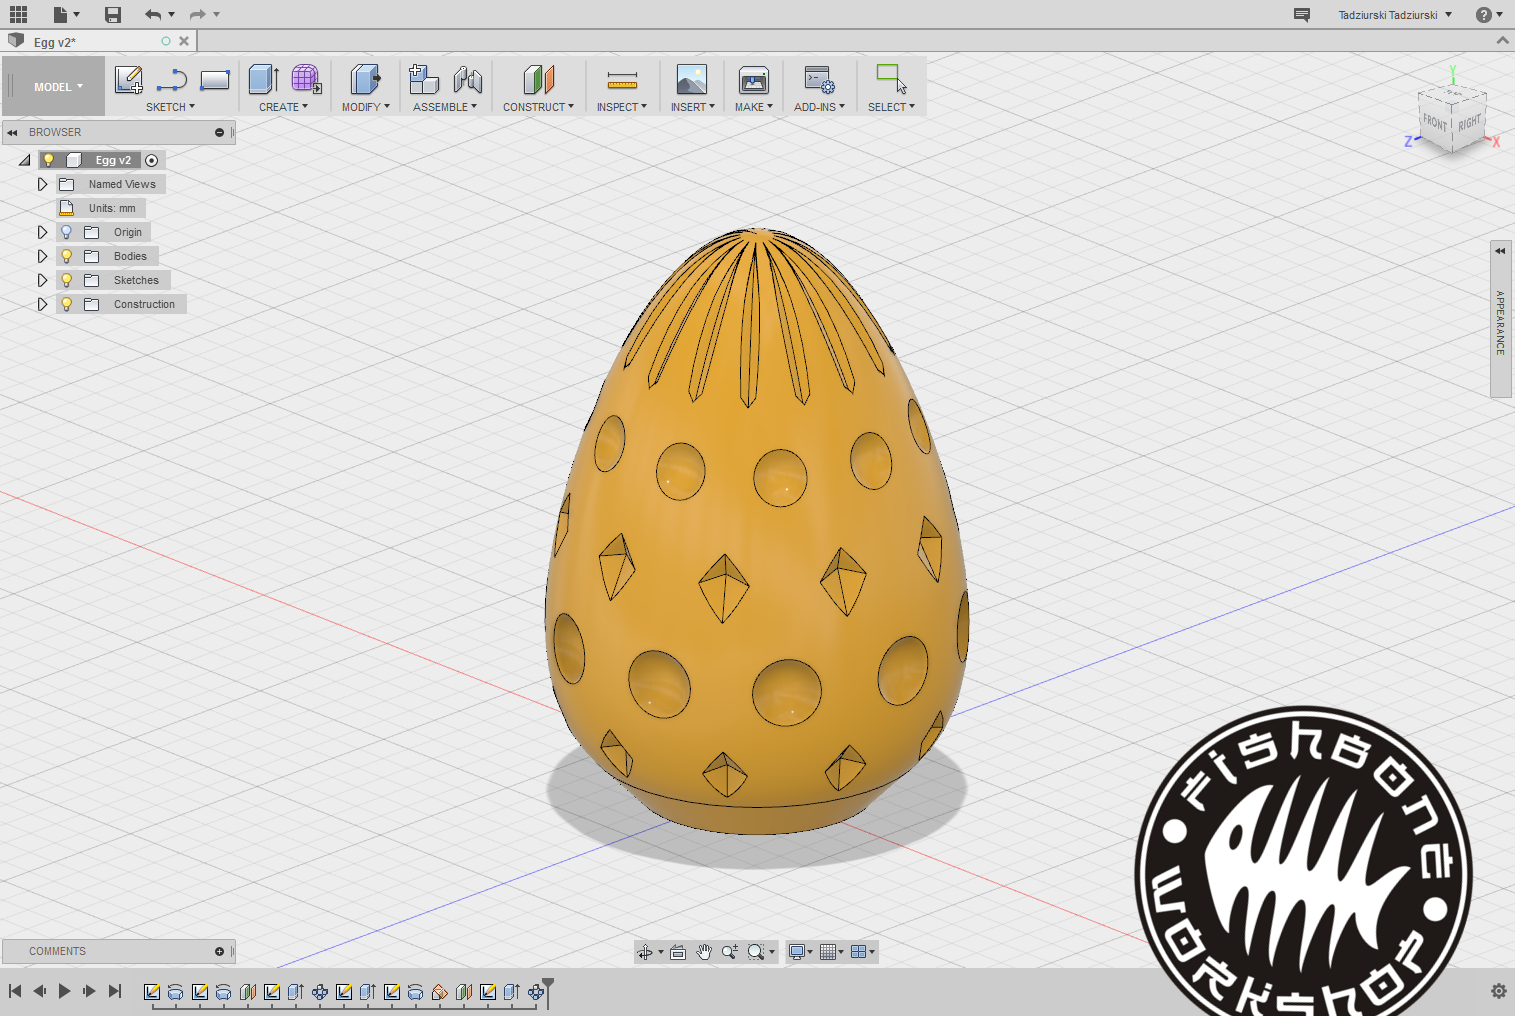Screen dimensions: 1515x1016
Task: Open the SKETCH menu
Action: click(170, 107)
